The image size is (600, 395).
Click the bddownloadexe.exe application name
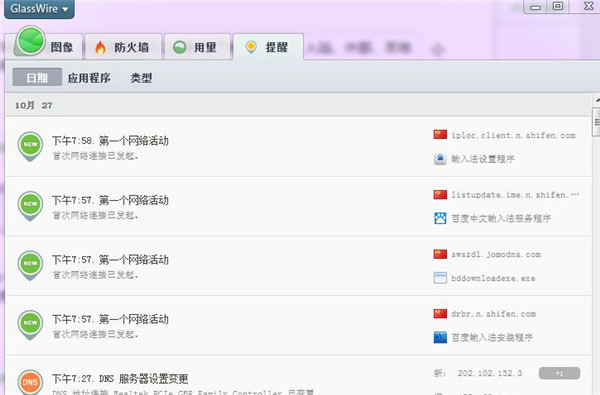[x=493, y=278]
